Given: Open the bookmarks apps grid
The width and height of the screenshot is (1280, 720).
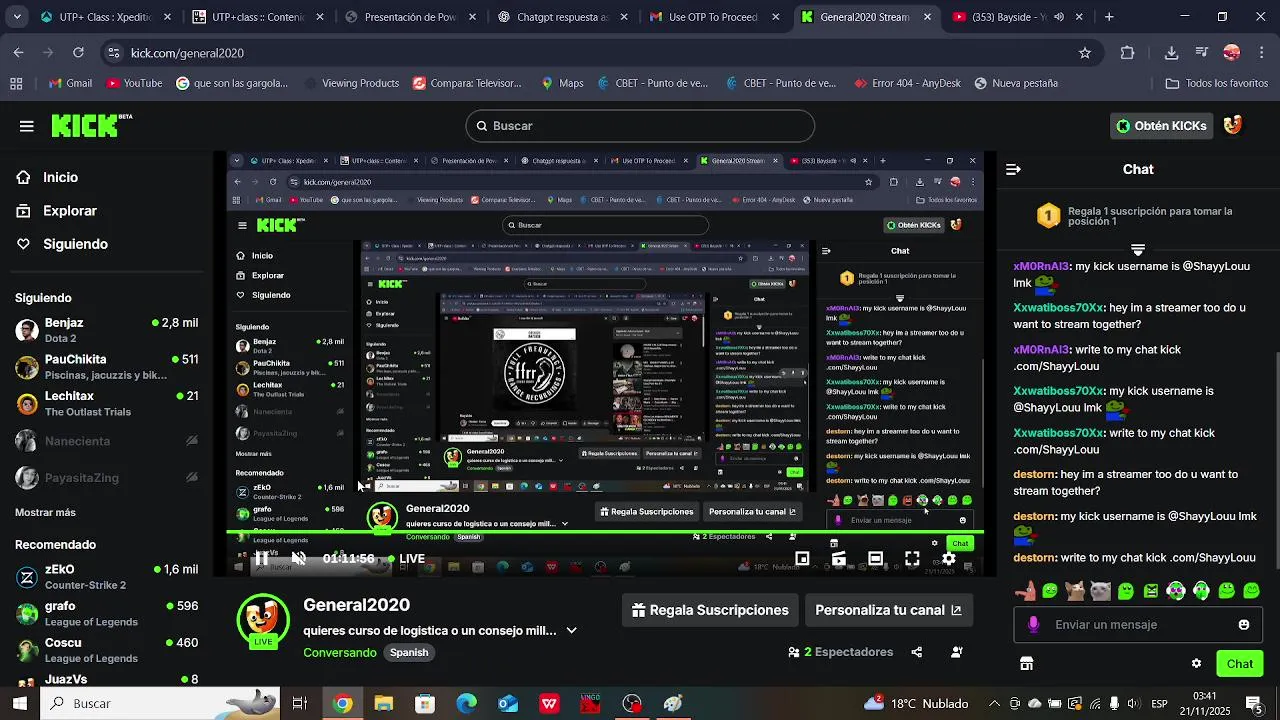Looking at the screenshot, I should [x=17, y=83].
